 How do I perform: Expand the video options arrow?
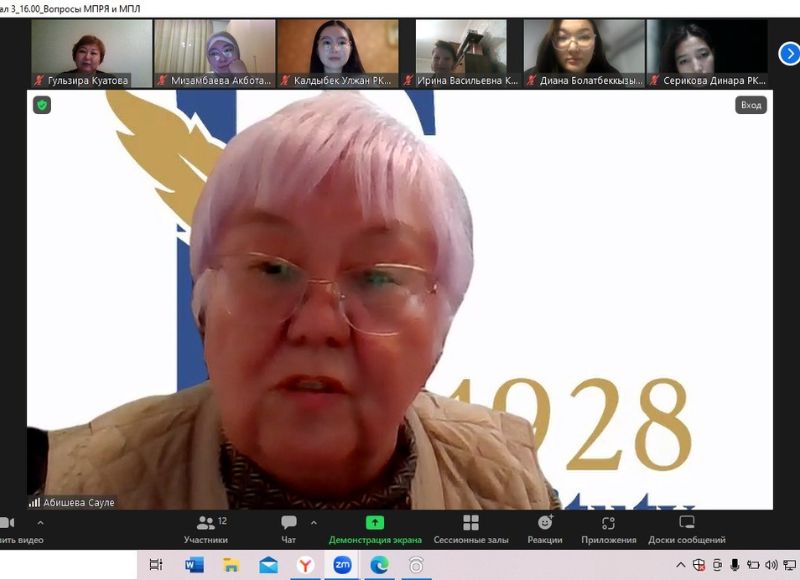pos(40,522)
